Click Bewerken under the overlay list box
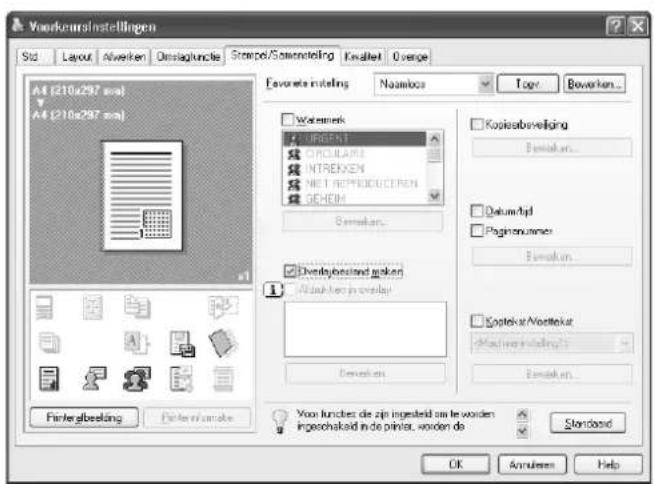This screenshot has width=654, height=484. point(365,373)
